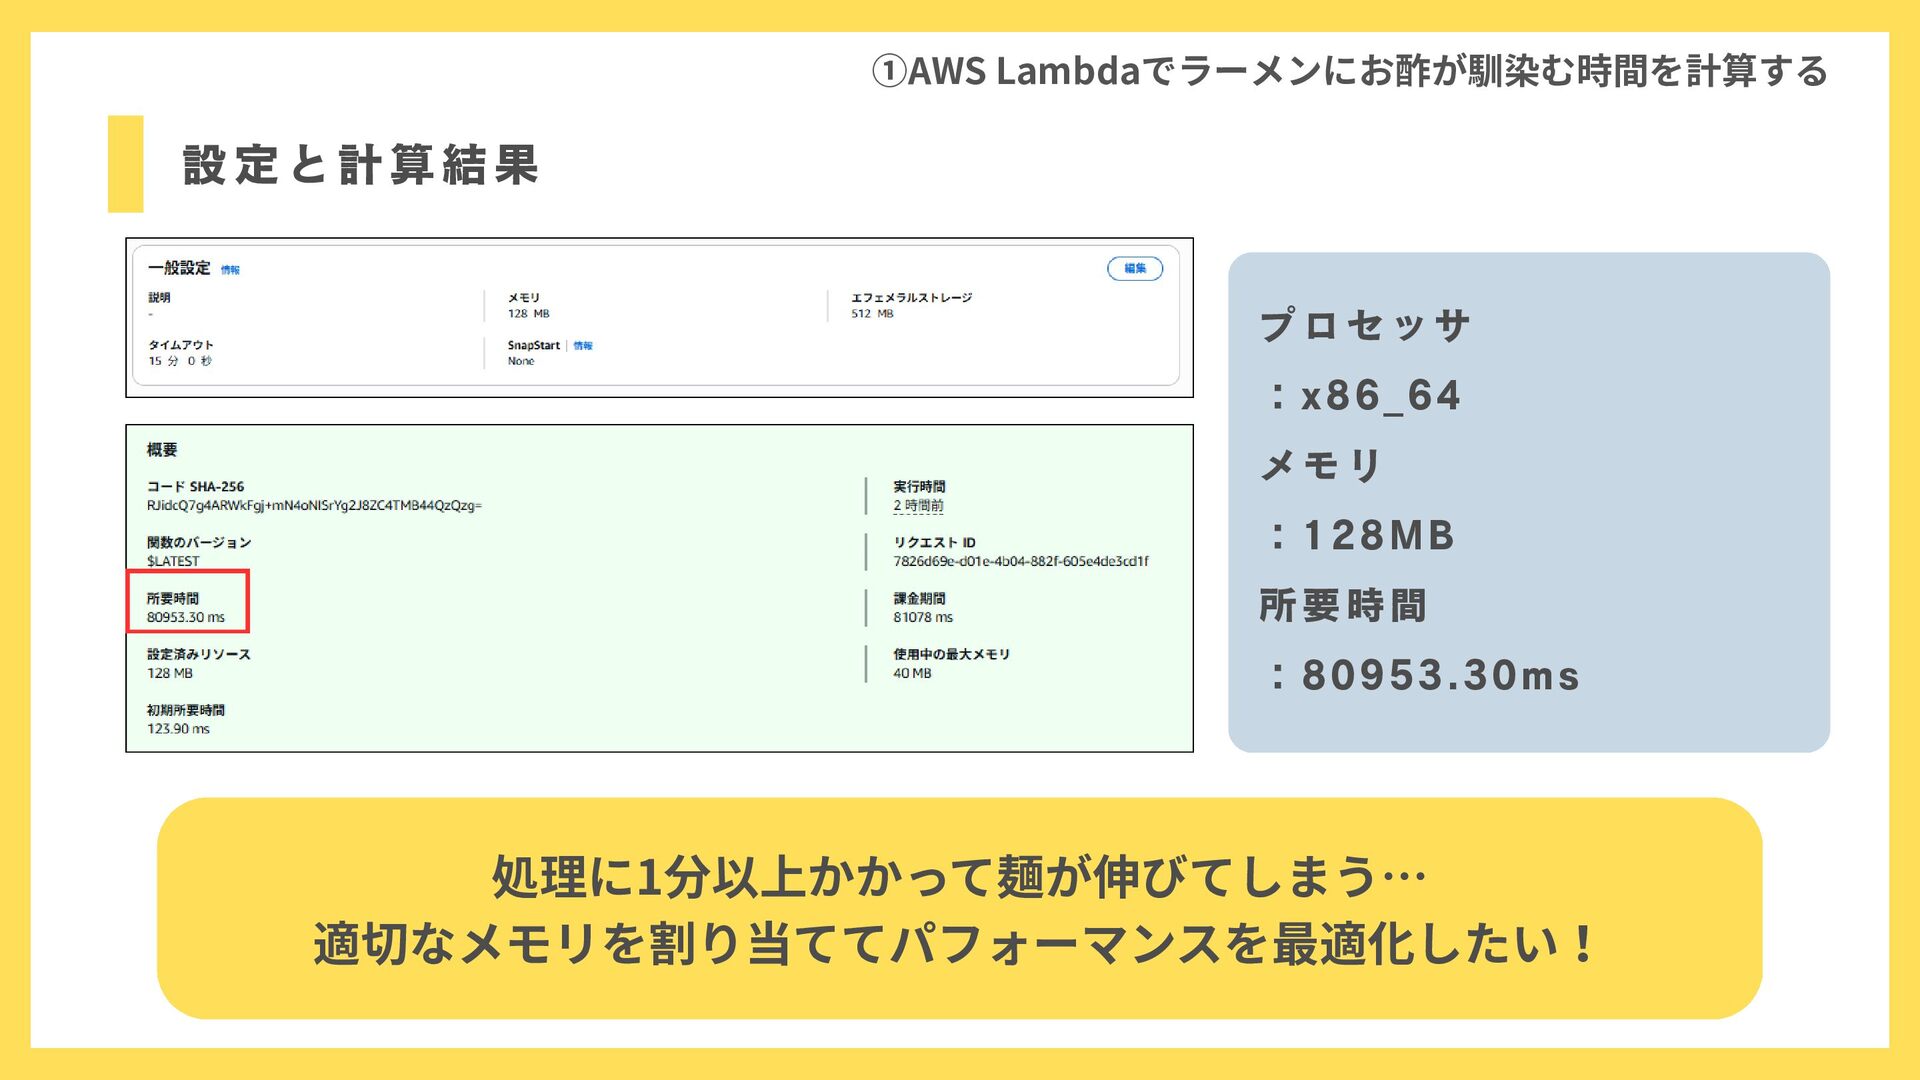Click the エフェメラルストレージ 512 MB value
1920x1080 pixels.
click(872, 314)
